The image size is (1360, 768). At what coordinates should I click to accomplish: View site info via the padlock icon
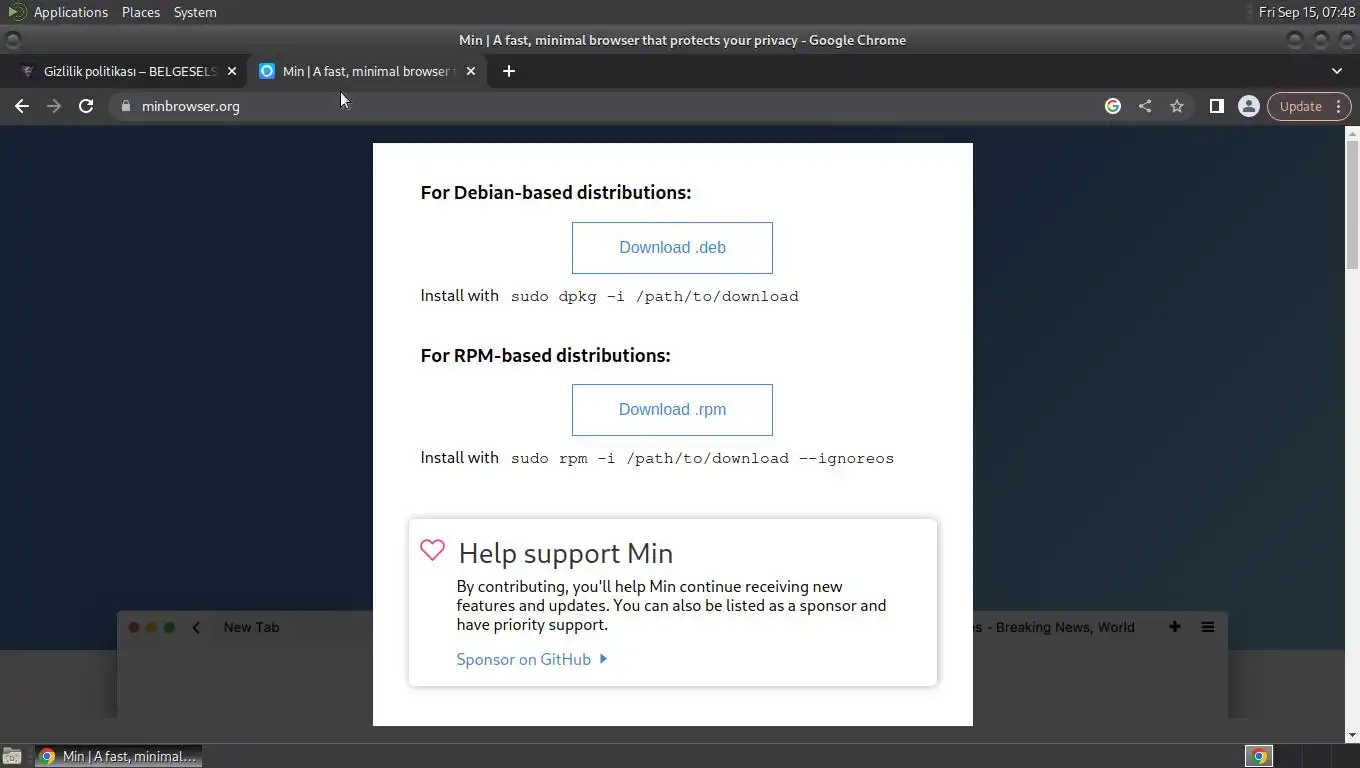(x=126, y=106)
